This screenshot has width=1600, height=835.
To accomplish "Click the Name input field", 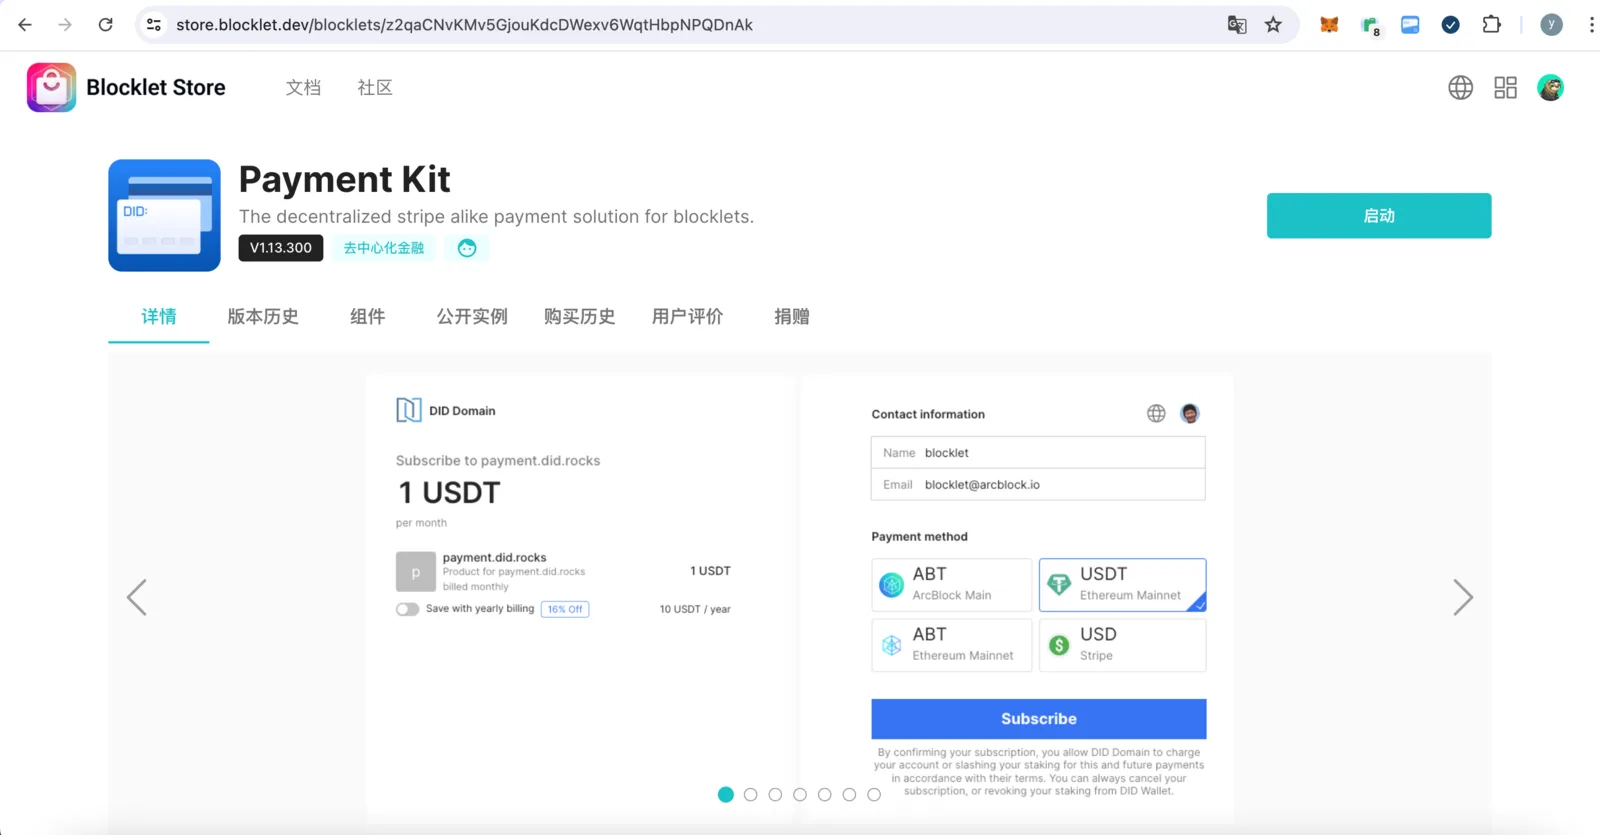I will [x=1038, y=453].
